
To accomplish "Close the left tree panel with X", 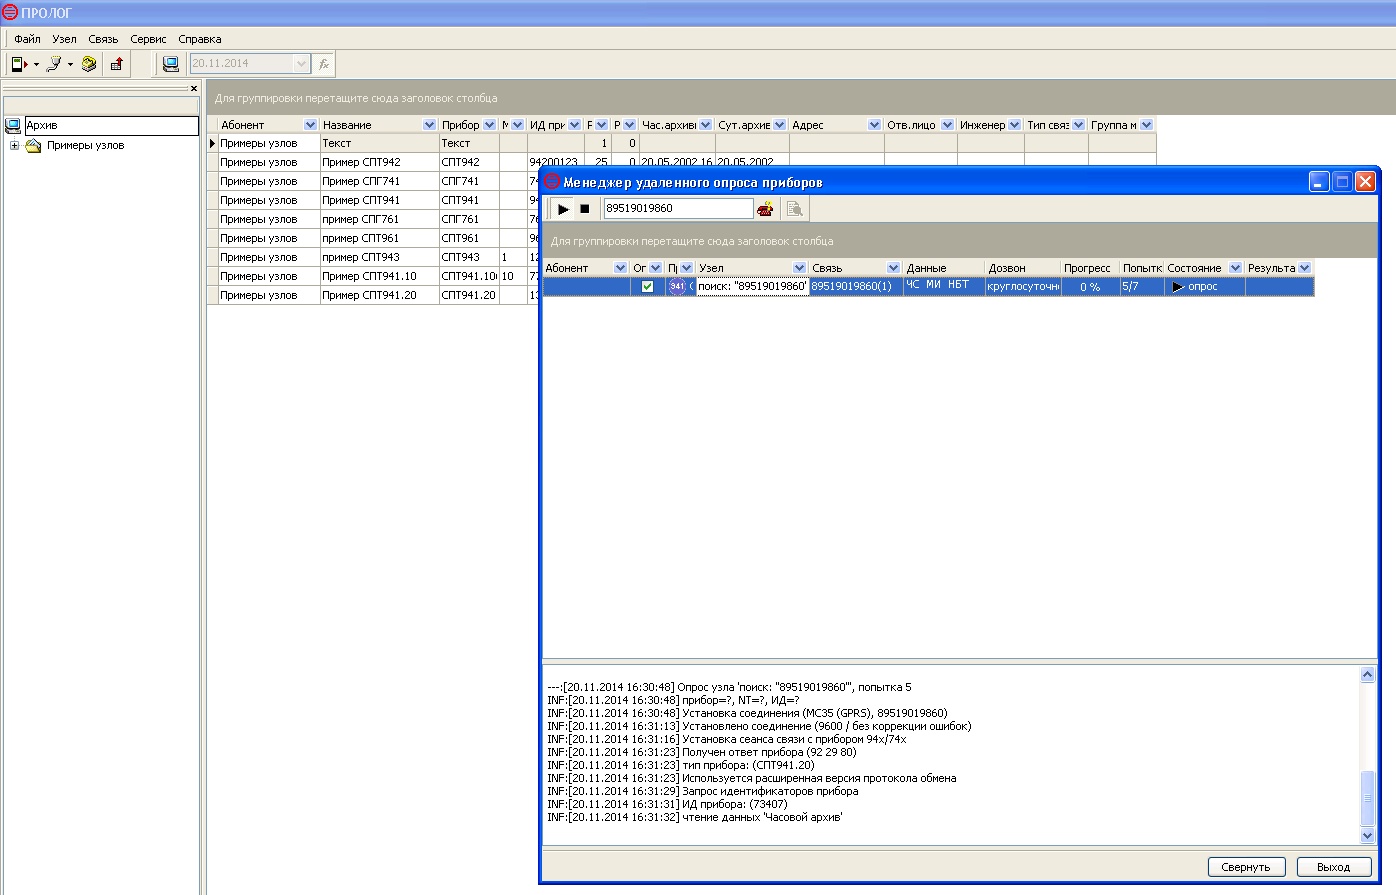I will tap(194, 89).
